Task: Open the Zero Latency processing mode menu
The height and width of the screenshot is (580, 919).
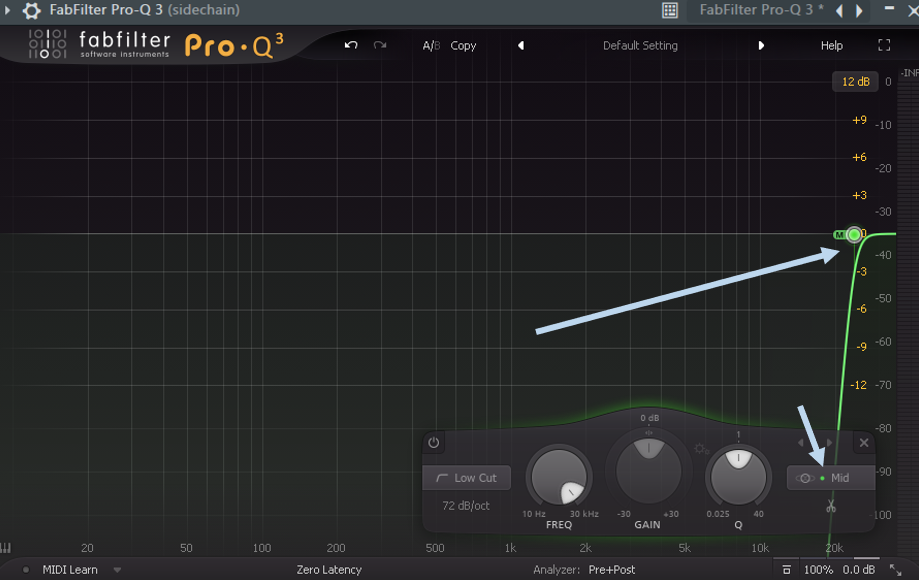Action: [x=329, y=569]
